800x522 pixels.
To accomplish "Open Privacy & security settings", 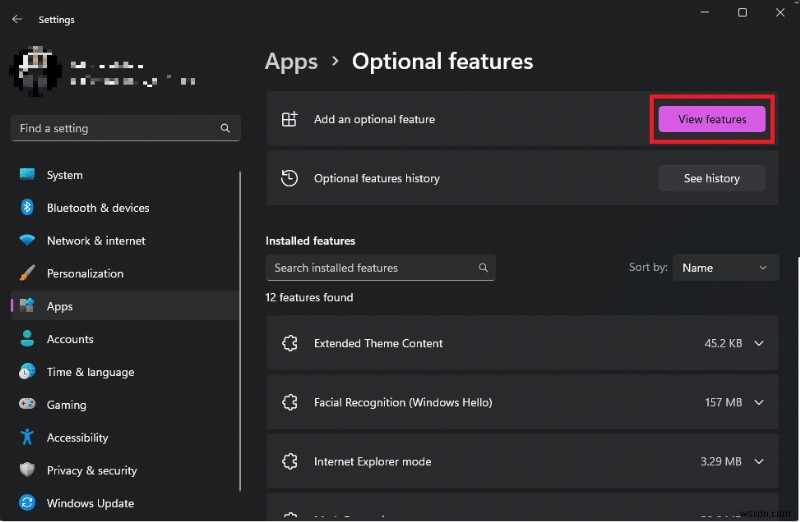I will pos(124,469).
